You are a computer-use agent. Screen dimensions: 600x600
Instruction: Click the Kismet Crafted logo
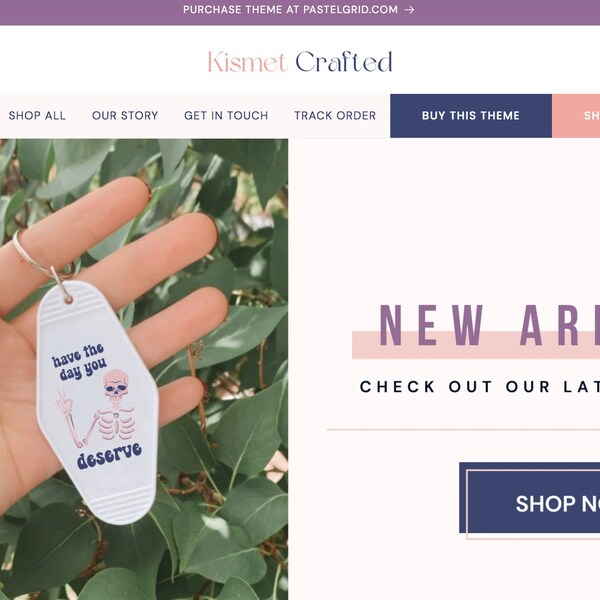point(300,62)
